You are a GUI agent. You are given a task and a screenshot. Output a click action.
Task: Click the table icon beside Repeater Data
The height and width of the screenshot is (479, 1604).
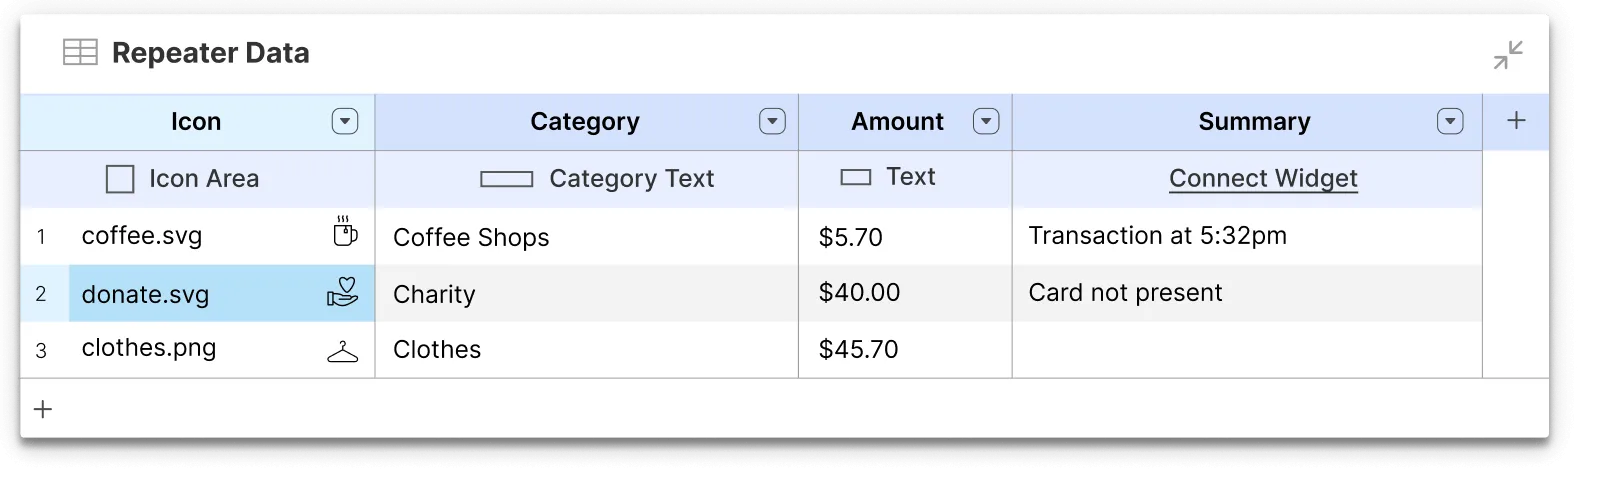click(80, 52)
